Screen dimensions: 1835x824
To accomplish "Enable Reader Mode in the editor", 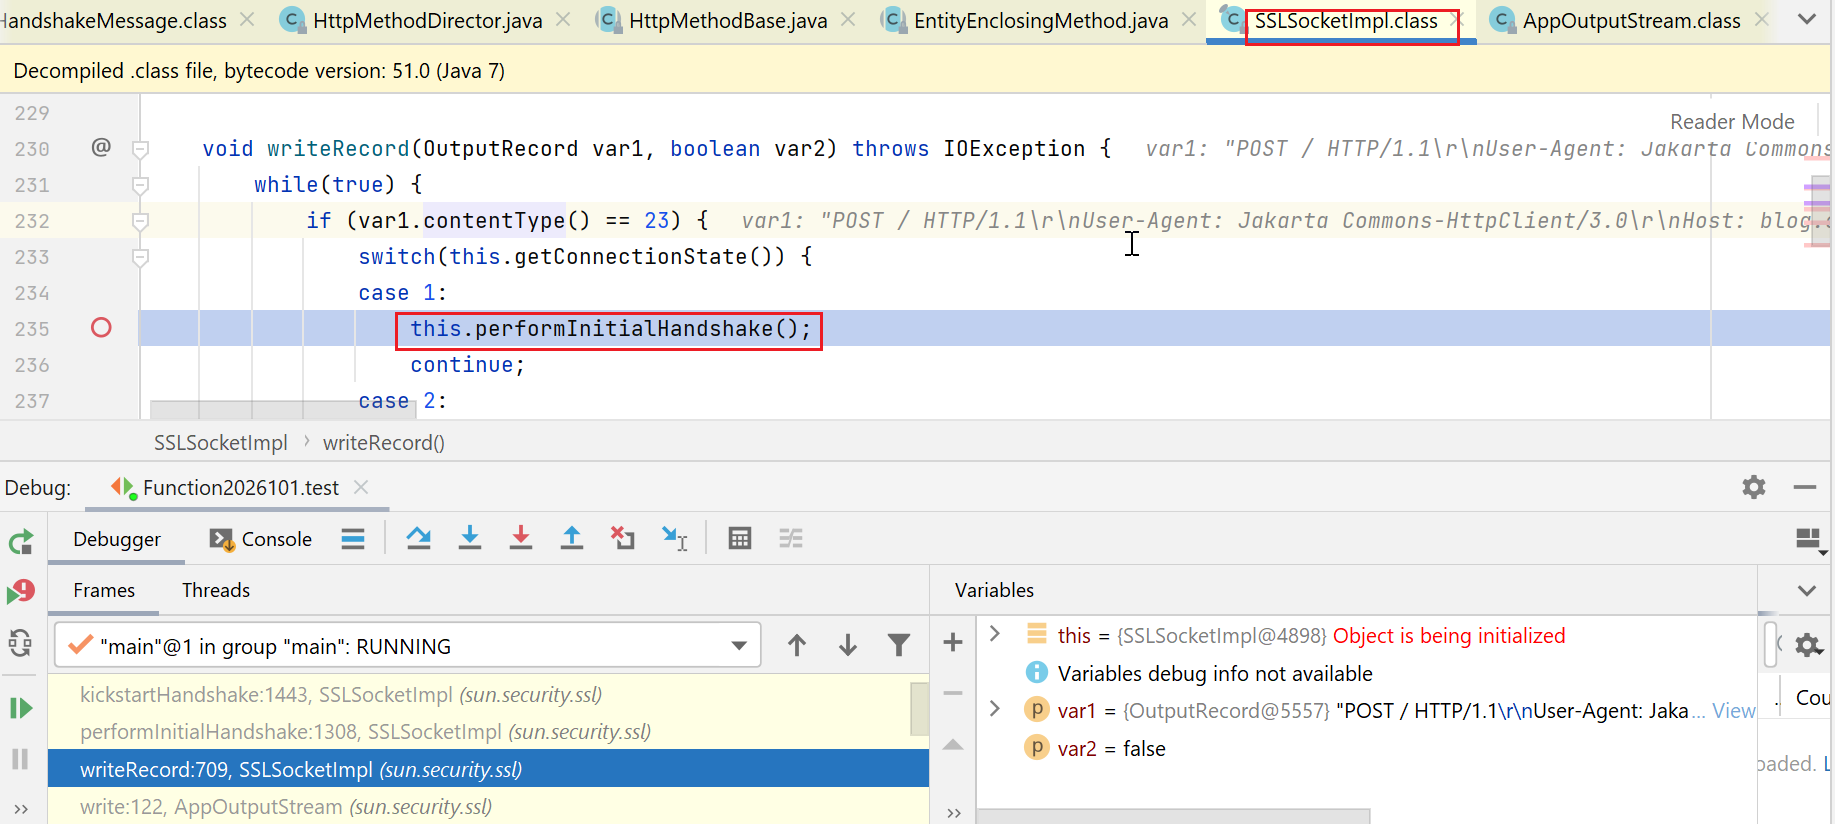I will click(x=1732, y=122).
